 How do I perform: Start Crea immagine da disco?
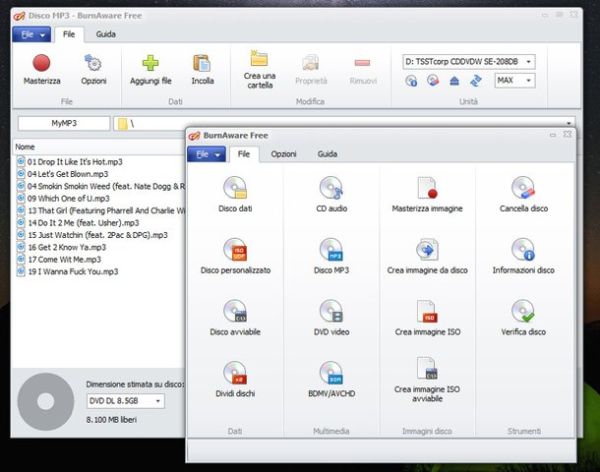click(x=427, y=256)
